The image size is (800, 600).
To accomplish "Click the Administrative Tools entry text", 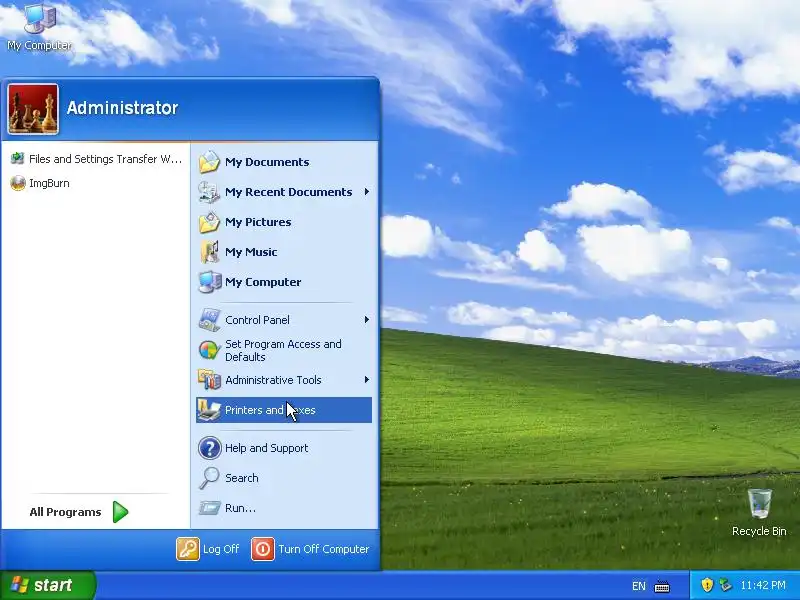I will pyautogui.click(x=273, y=380).
